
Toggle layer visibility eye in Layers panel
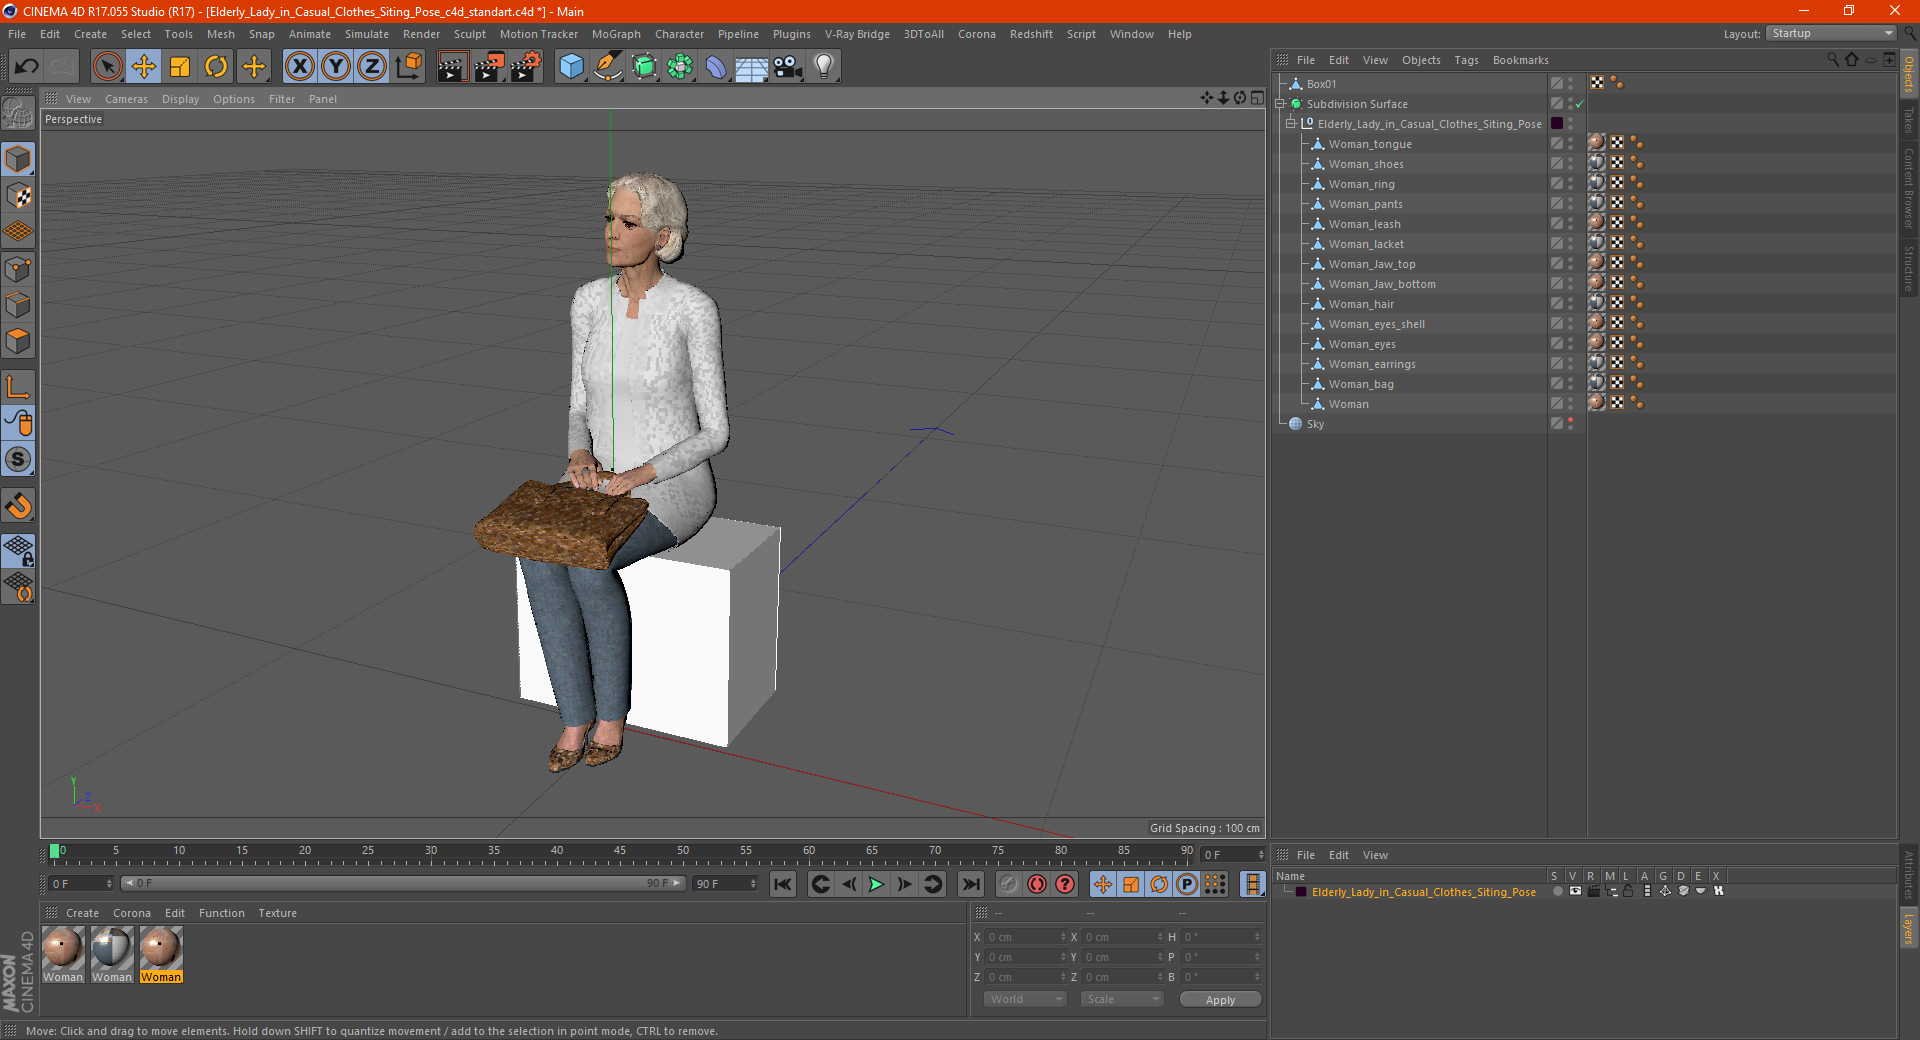point(1575,891)
